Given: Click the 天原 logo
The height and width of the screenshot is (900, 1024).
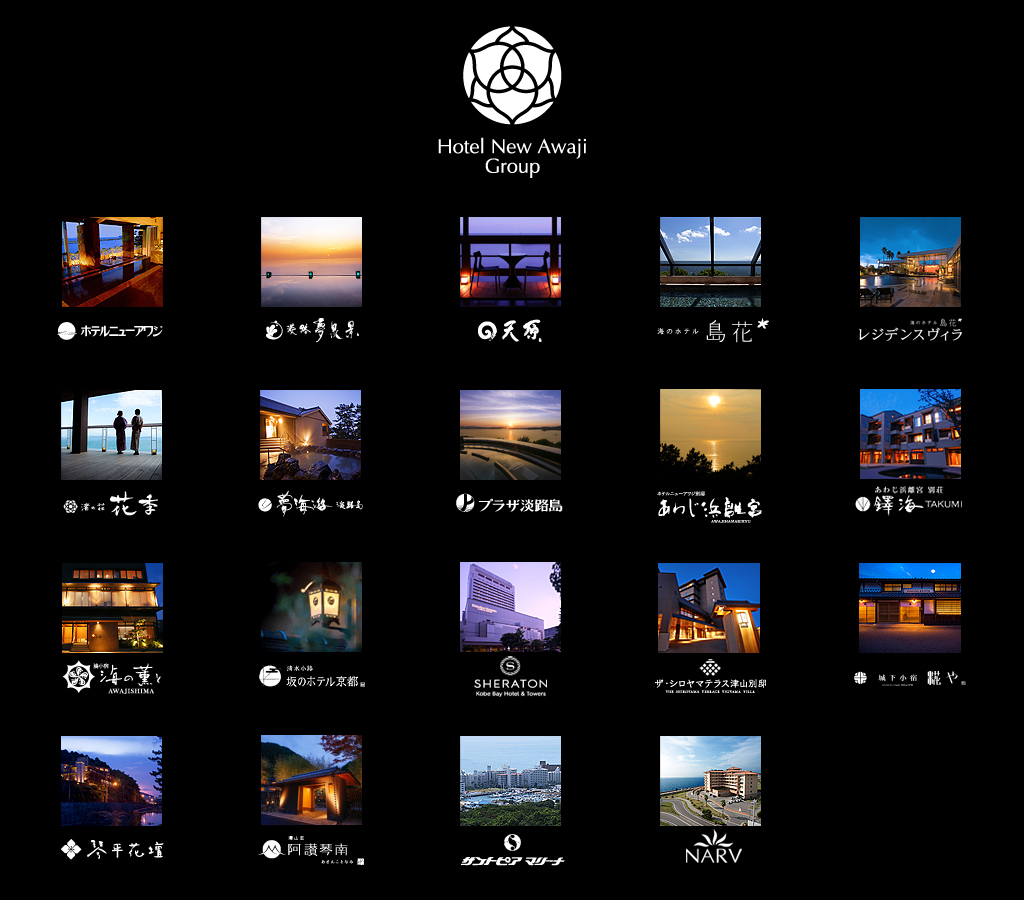Looking at the screenshot, I should [510, 331].
